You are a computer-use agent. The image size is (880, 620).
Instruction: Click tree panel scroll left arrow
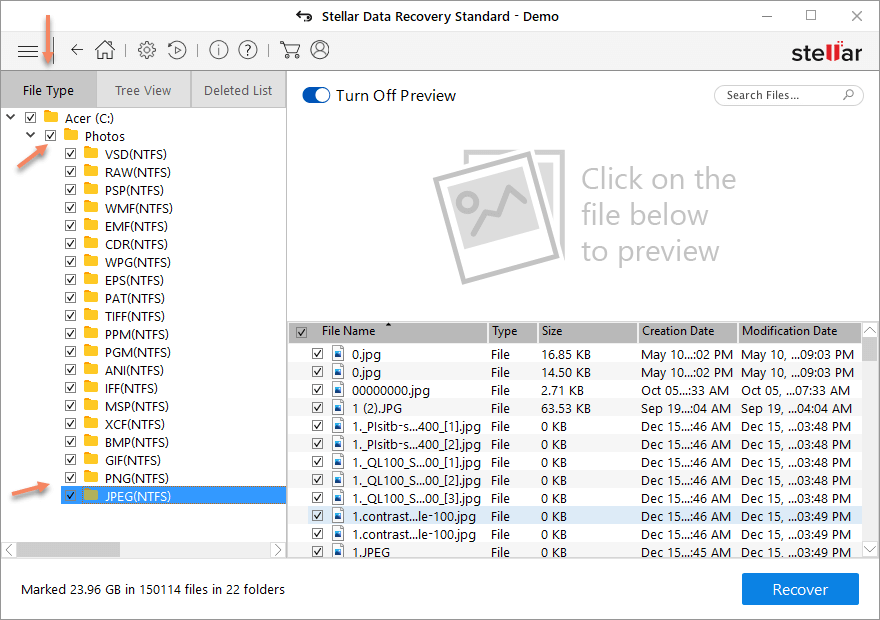[x=9, y=549]
